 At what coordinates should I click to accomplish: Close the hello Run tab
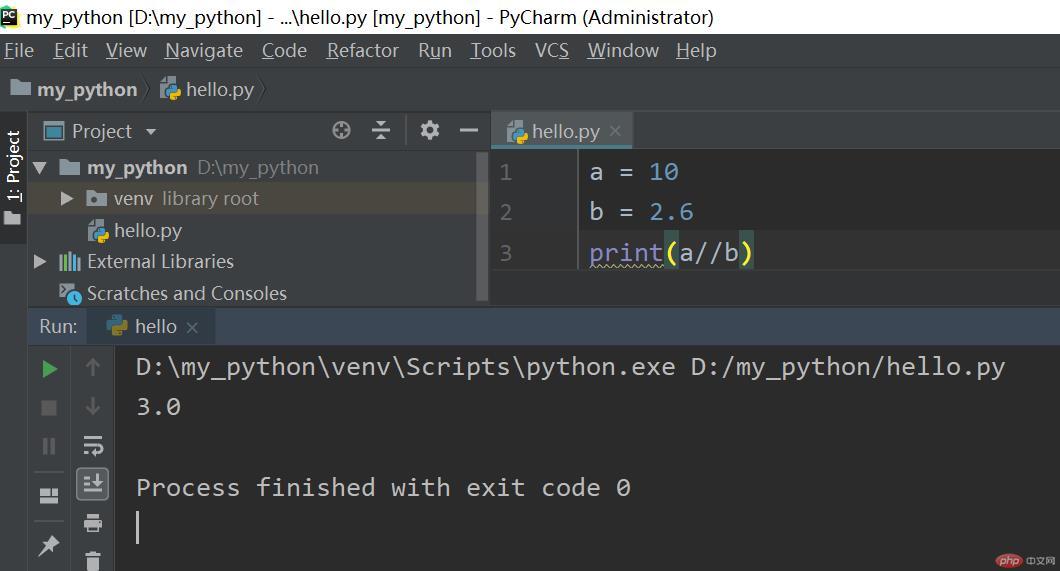[x=192, y=327]
